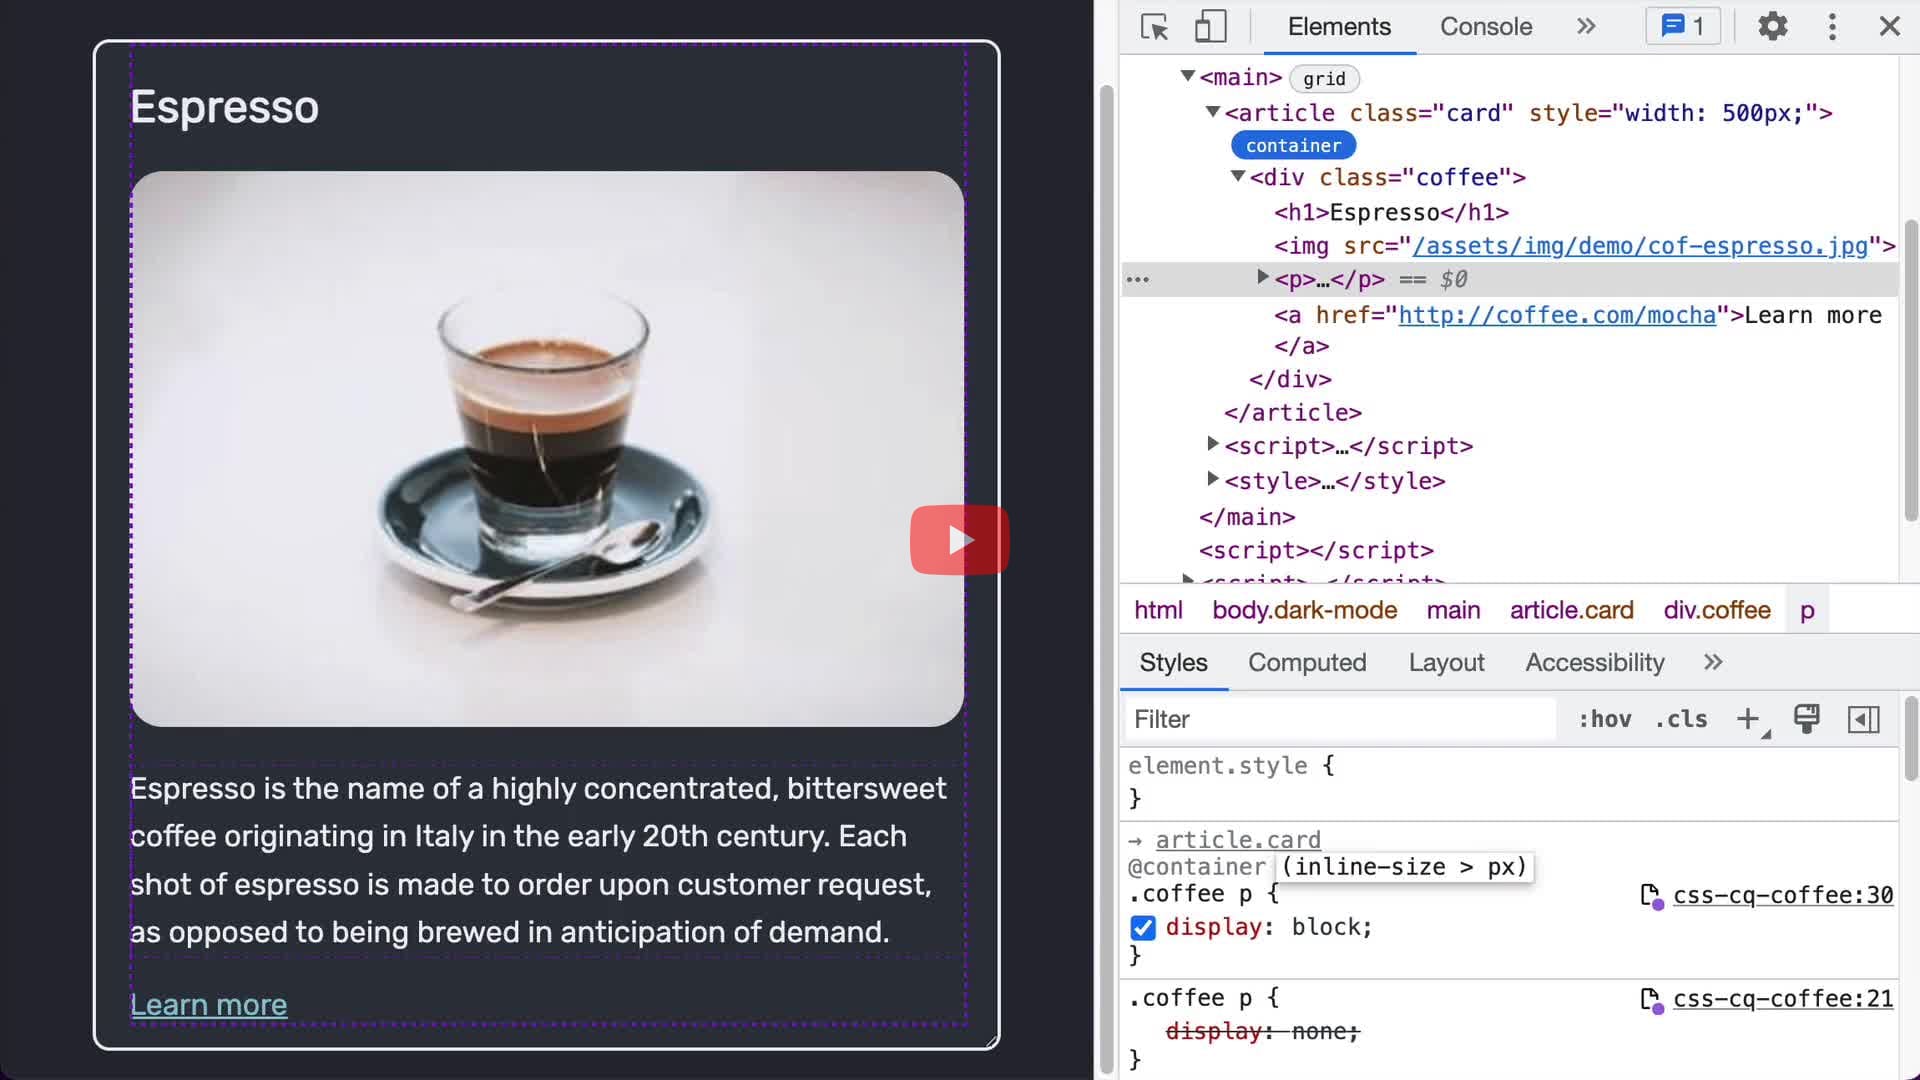Open the Layout pane tab

coord(1446,663)
